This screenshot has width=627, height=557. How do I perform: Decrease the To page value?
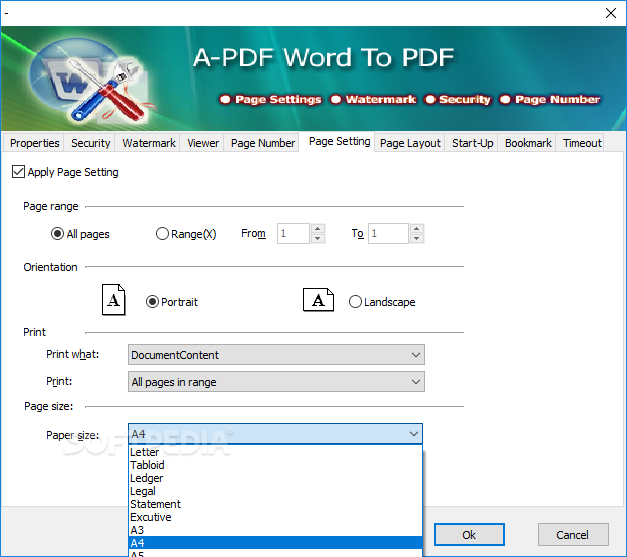(x=417, y=238)
